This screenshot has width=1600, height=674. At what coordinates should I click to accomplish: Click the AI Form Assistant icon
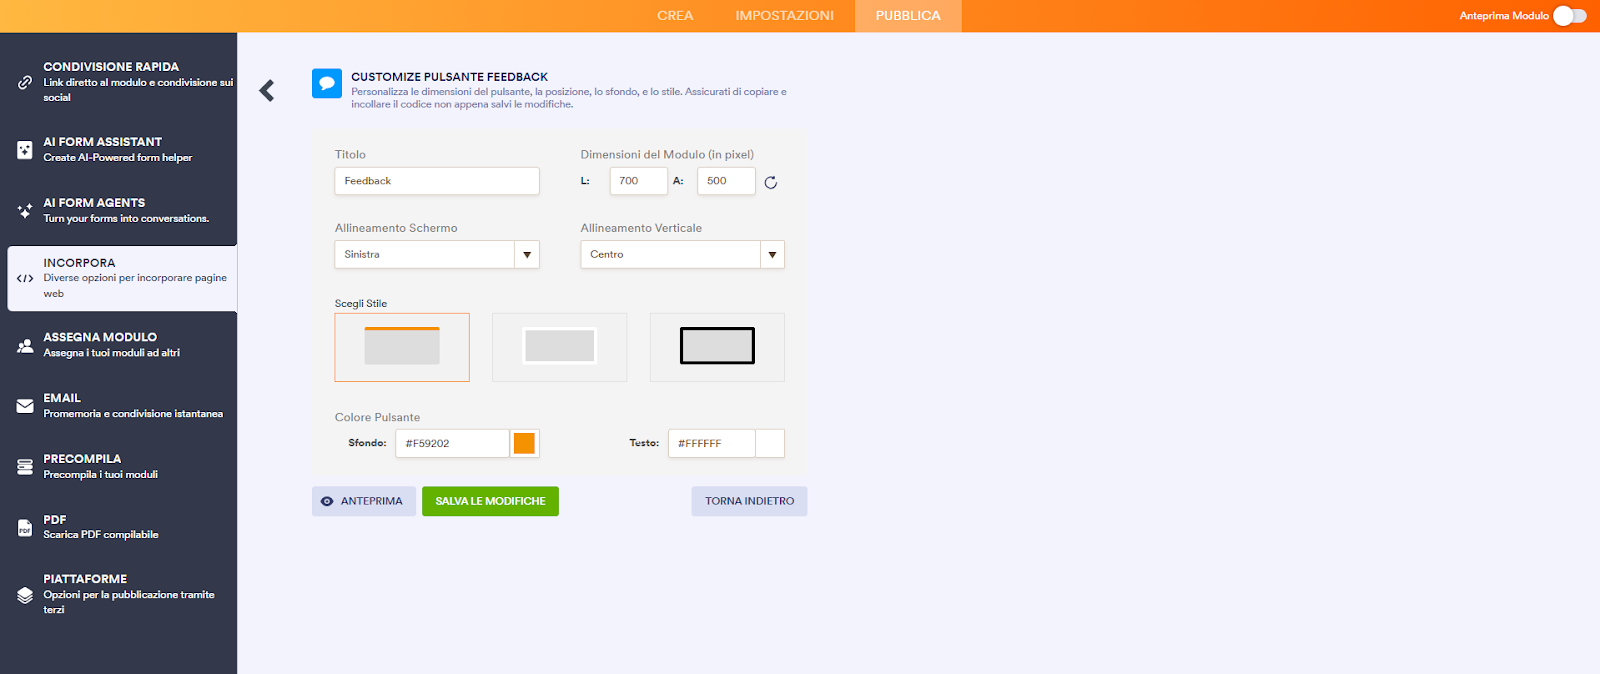(25, 150)
